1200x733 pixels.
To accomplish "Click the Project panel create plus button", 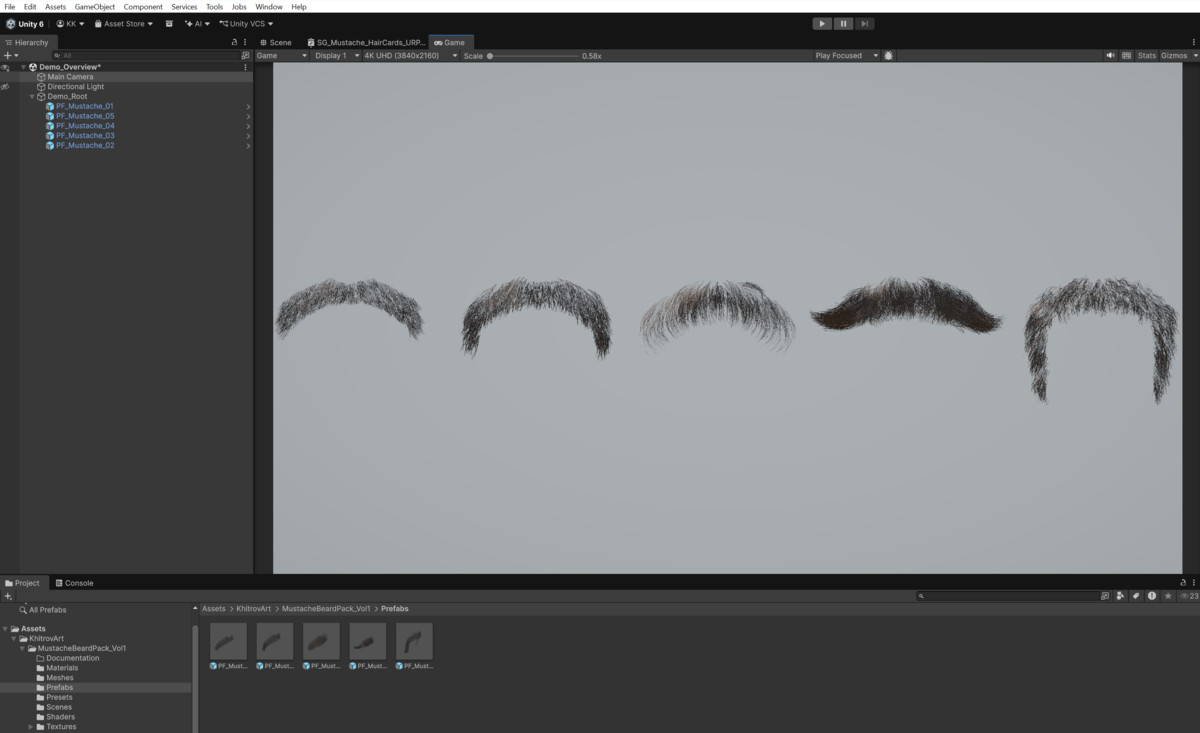I will coord(8,596).
